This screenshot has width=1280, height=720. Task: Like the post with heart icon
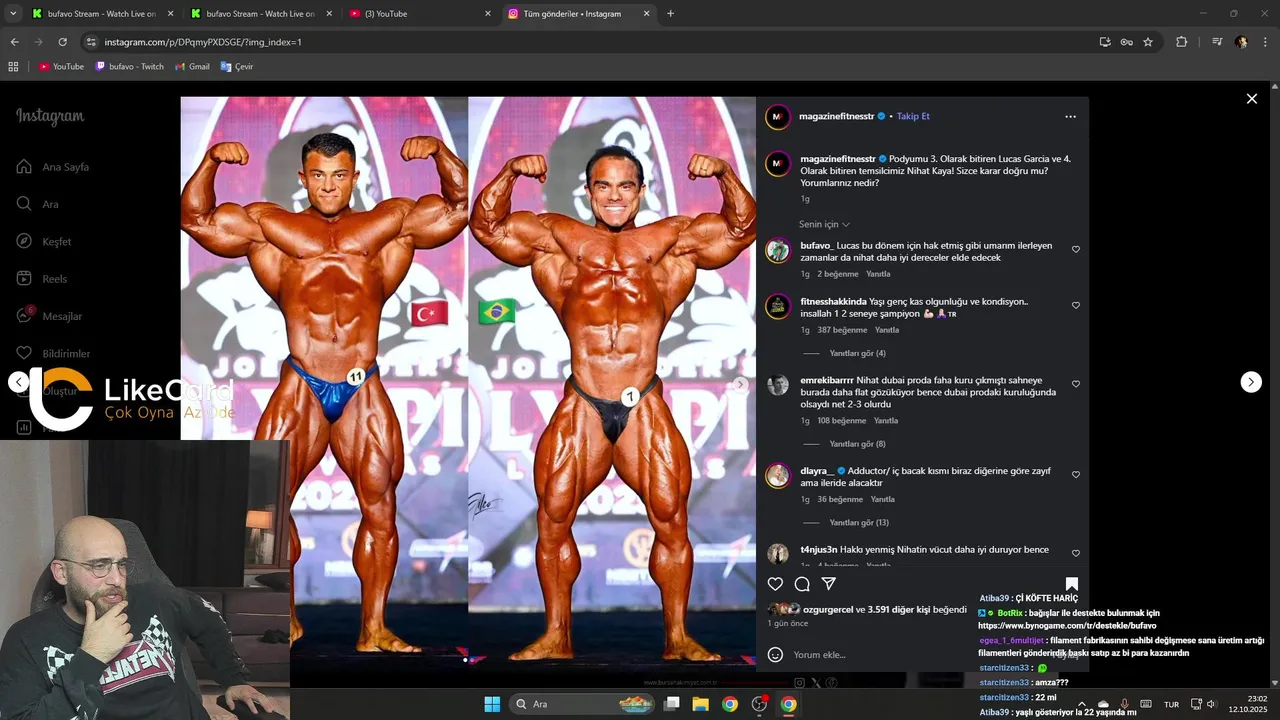[x=775, y=584]
